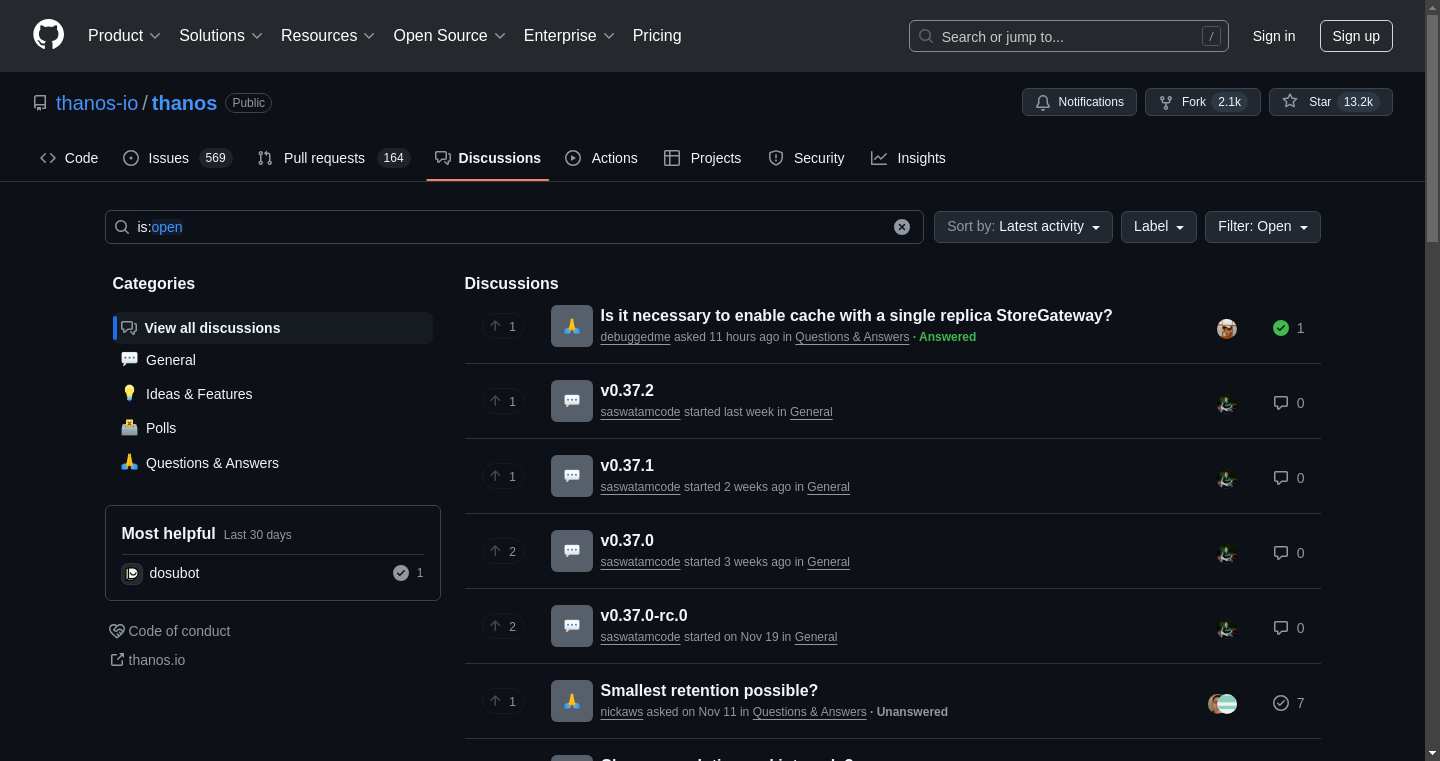
Task: Upvote the v0.37.0 discussion
Action: 503,551
